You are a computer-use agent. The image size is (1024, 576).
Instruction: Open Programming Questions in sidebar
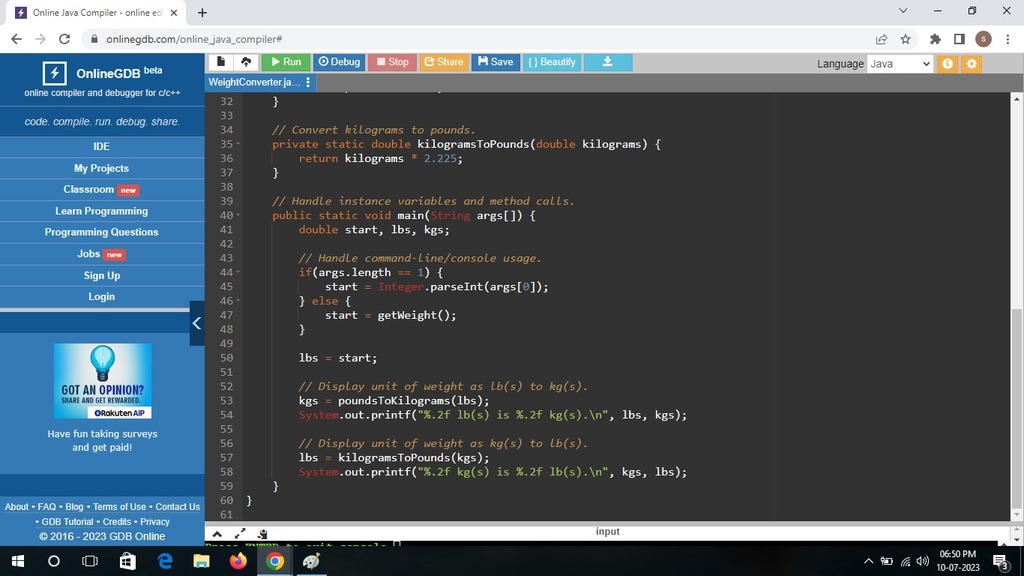102,232
